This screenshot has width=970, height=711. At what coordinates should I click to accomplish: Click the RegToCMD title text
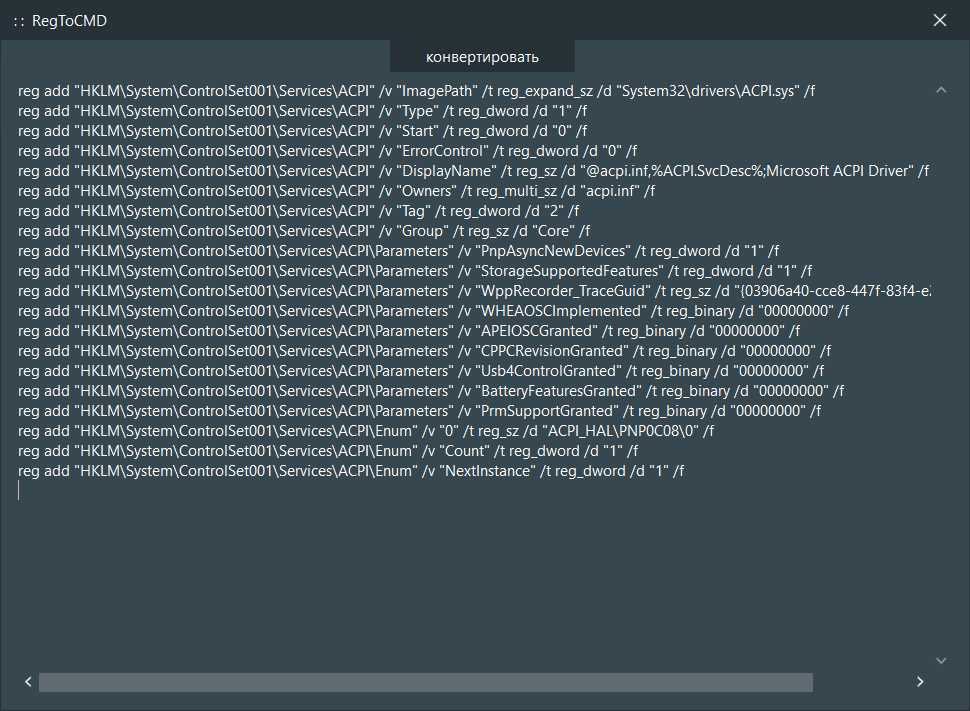click(x=69, y=21)
